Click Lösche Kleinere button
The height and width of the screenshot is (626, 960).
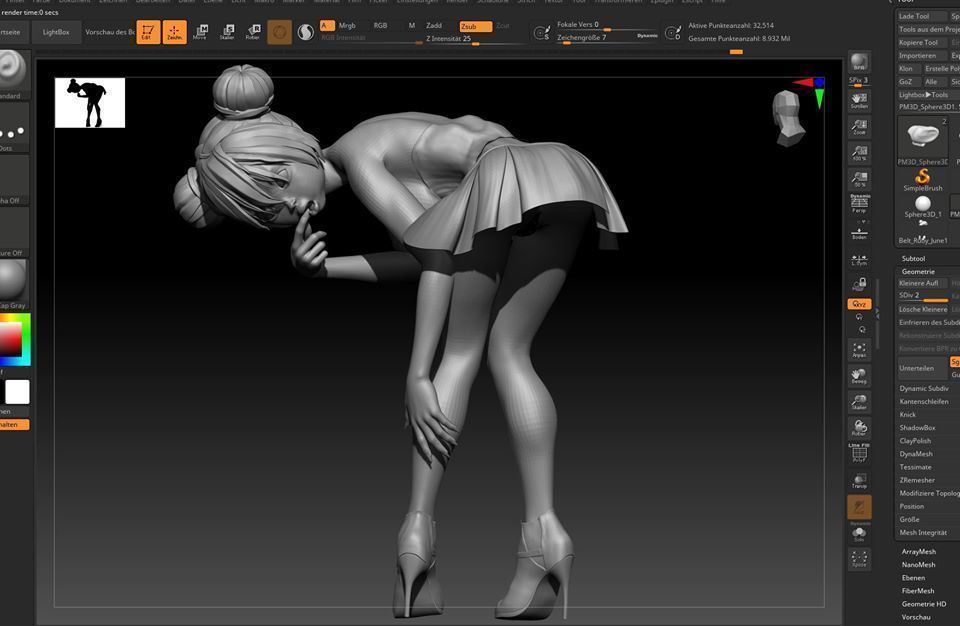coord(921,309)
